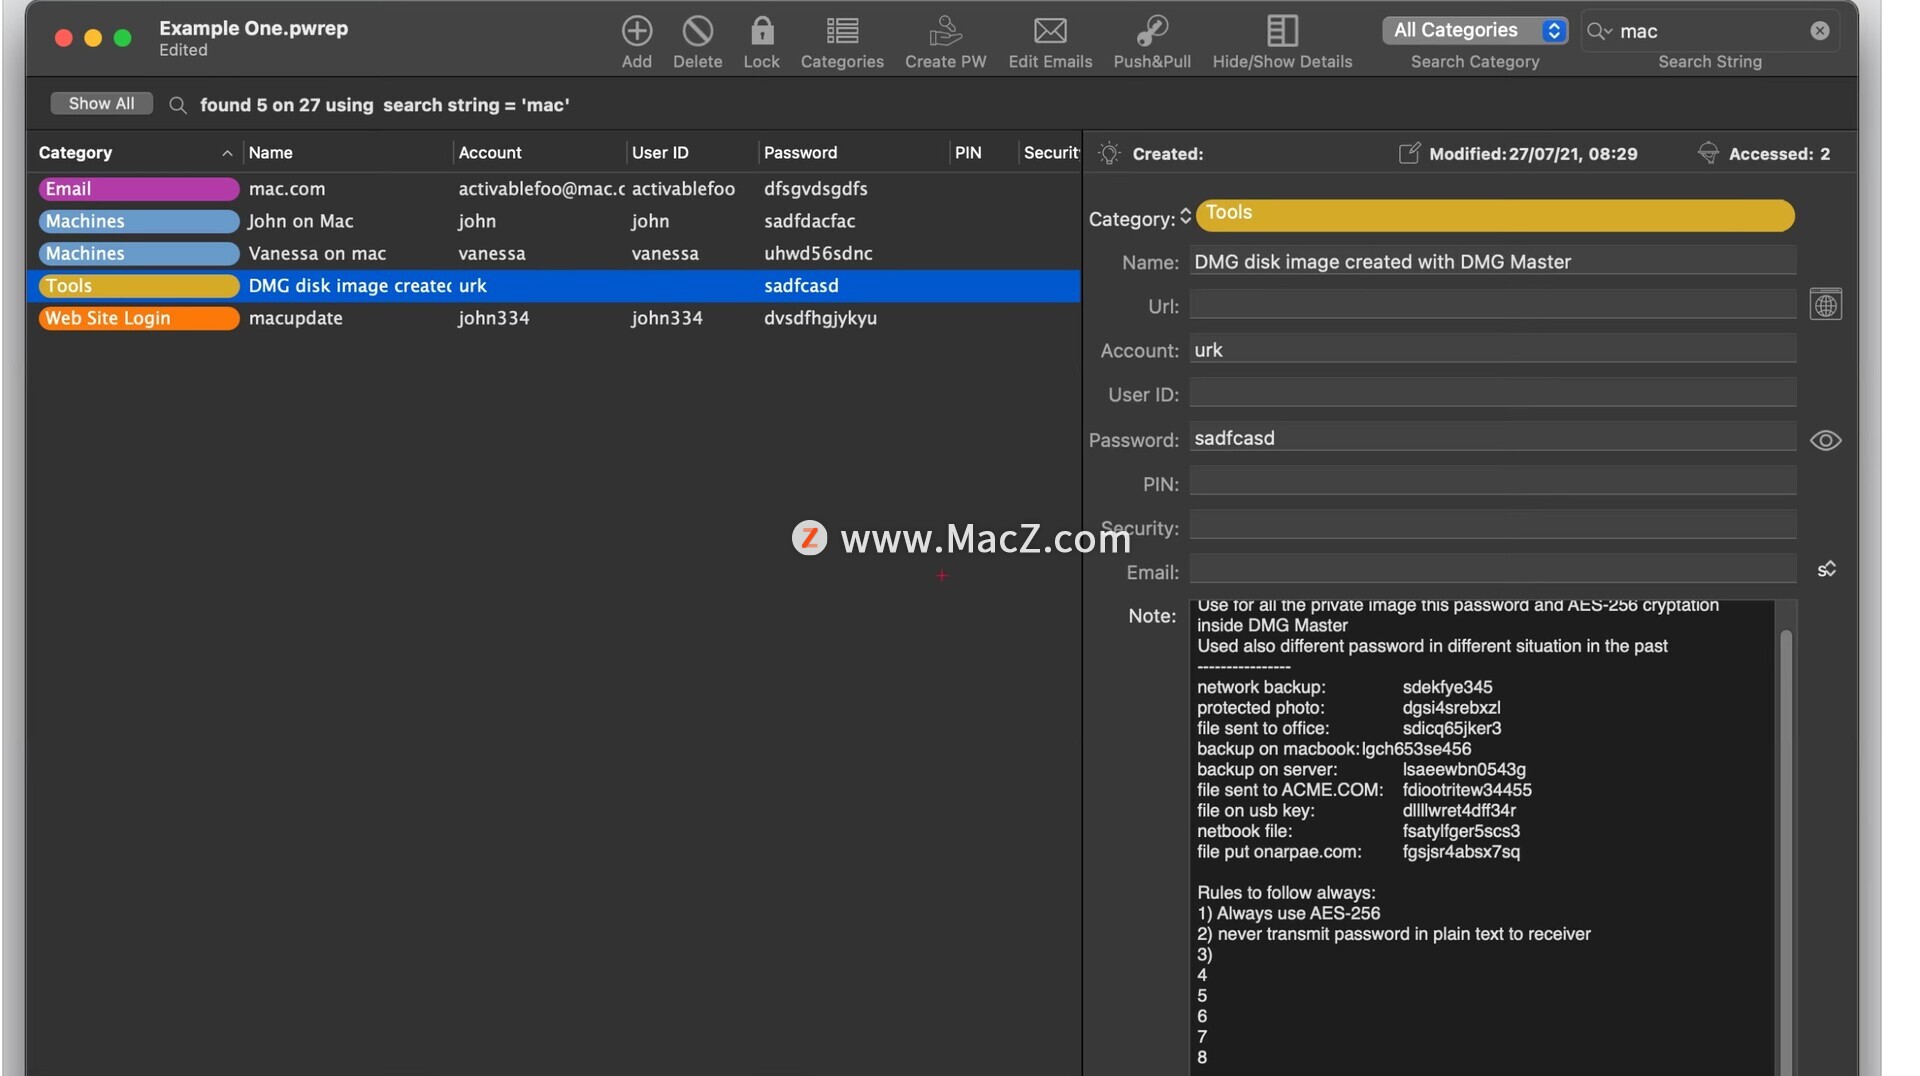The width and height of the screenshot is (1920, 1076).
Task: Clear the search string with the X button
Action: point(1820,31)
